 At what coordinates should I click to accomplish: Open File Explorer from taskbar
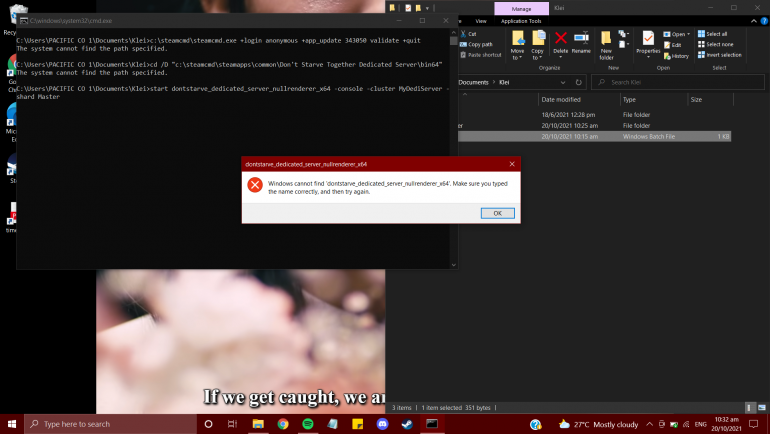click(258, 424)
